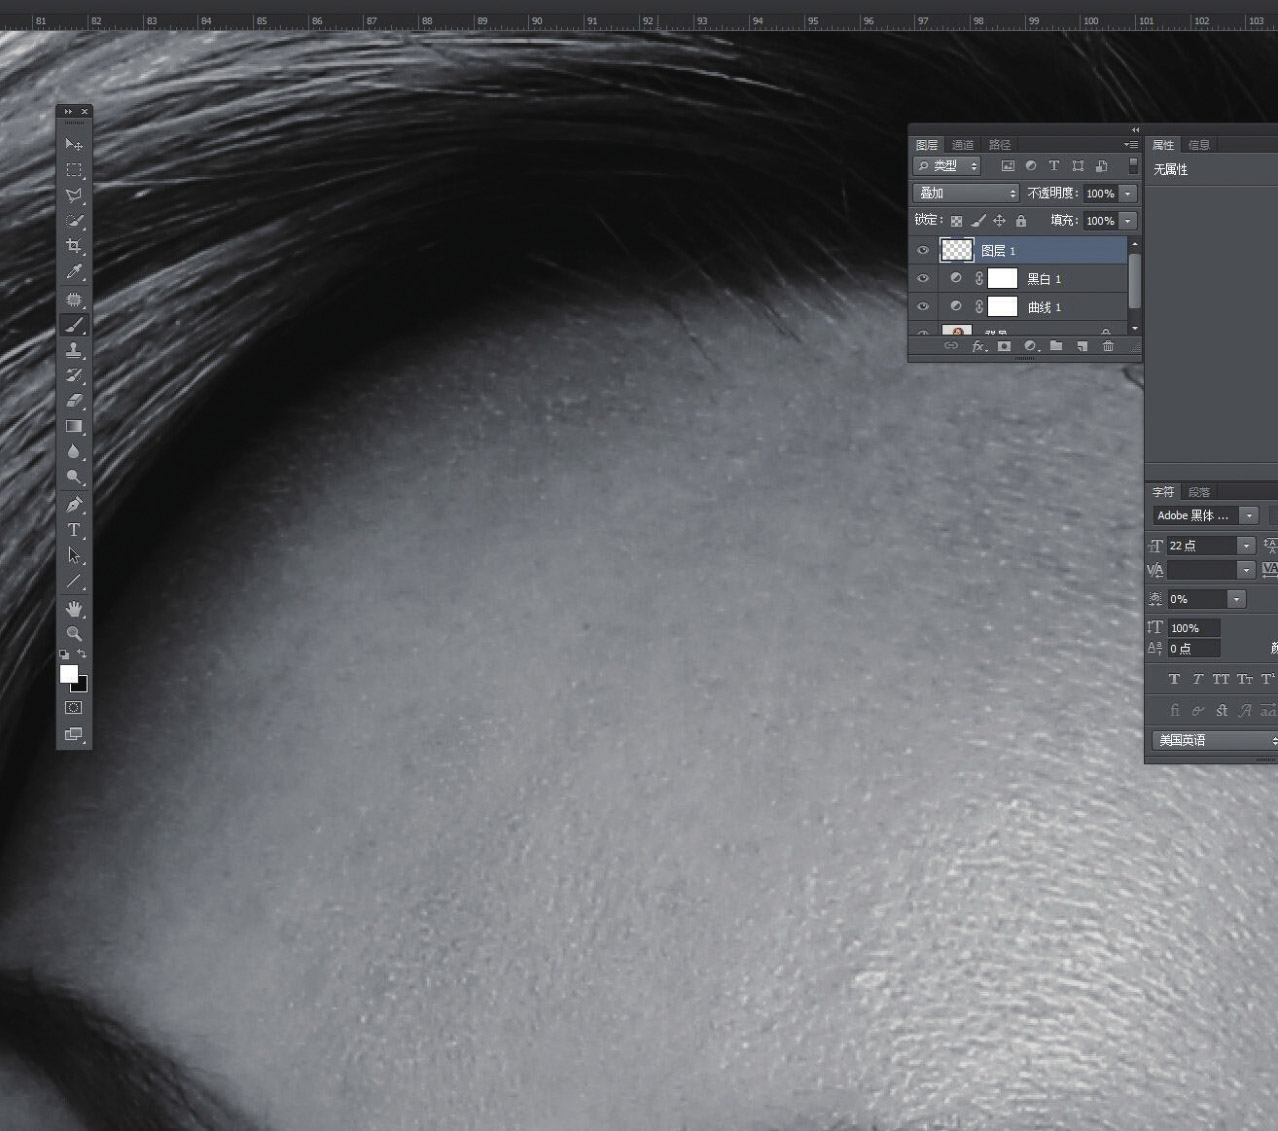Filter for smart objects
The height and width of the screenshot is (1131, 1278).
click(x=1101, y=166)
